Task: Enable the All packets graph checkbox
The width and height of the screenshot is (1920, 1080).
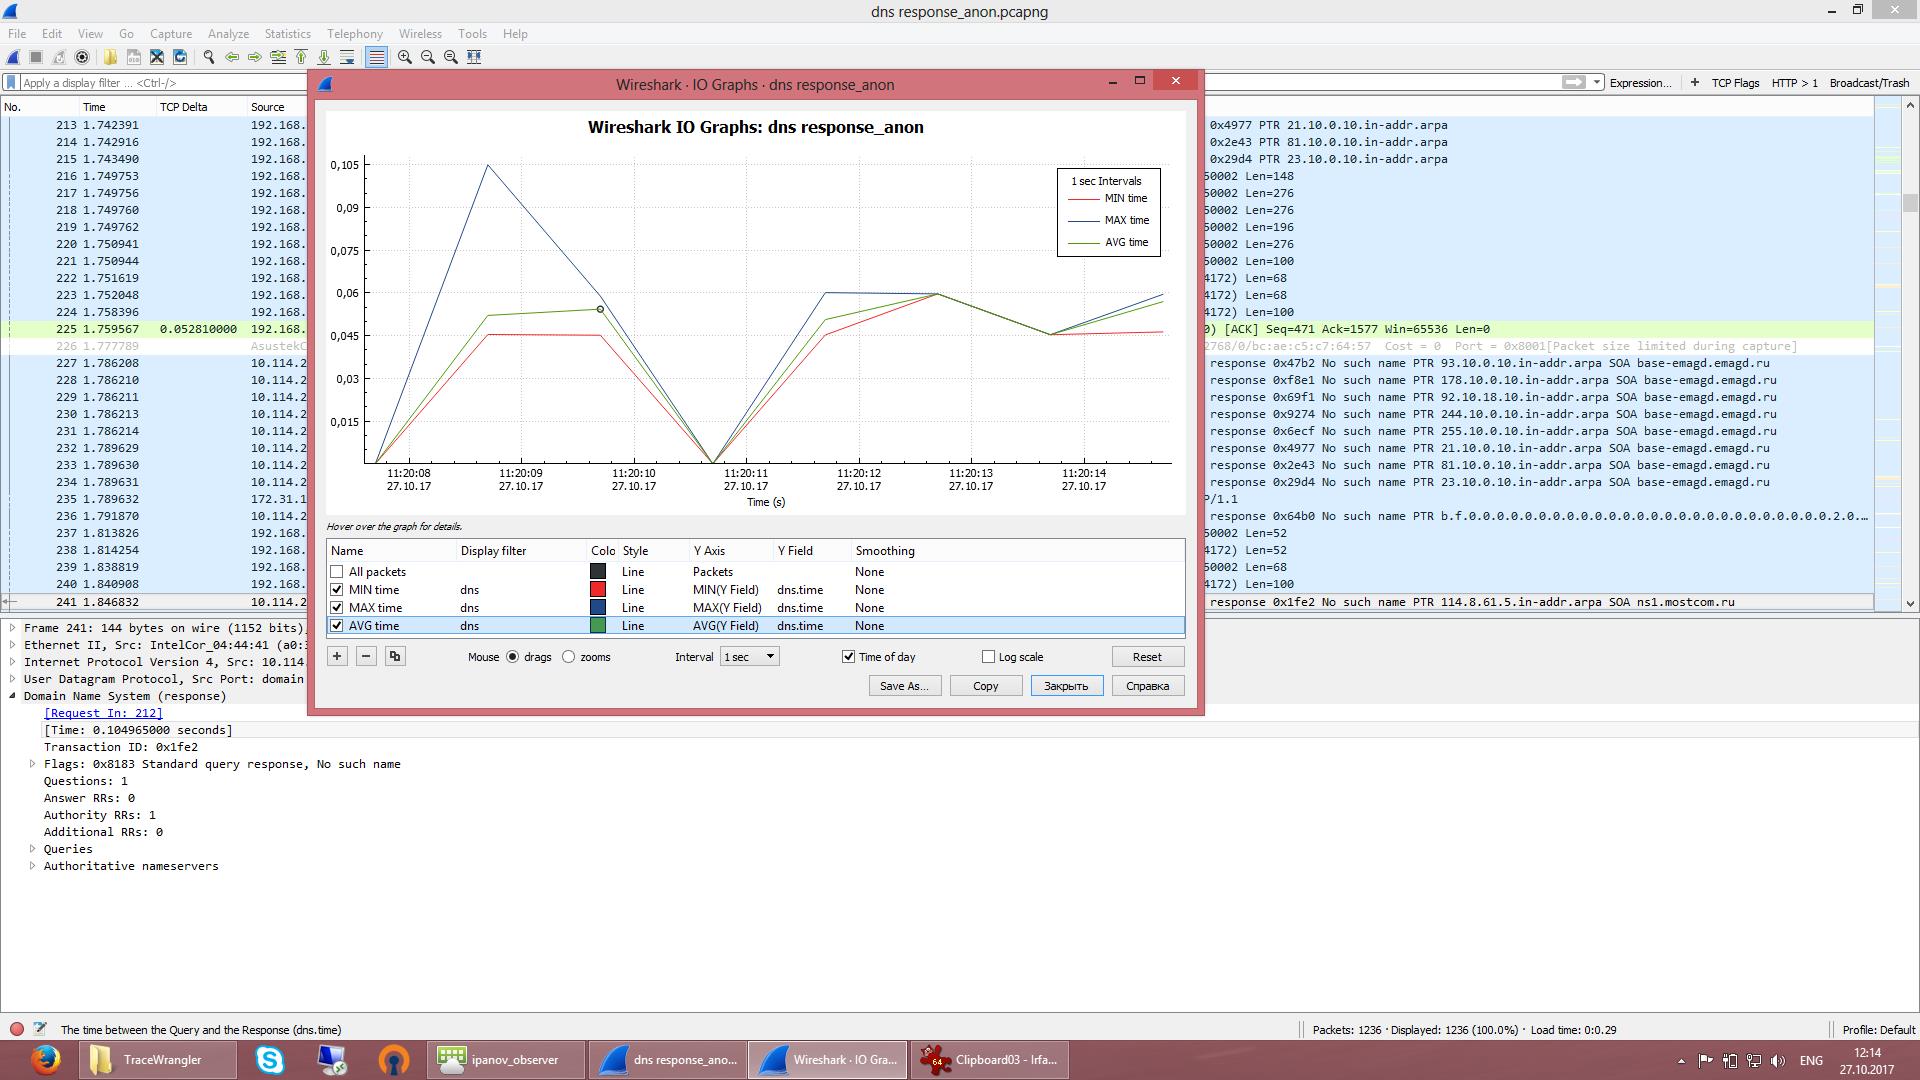Action: click(x=337, y=571)
